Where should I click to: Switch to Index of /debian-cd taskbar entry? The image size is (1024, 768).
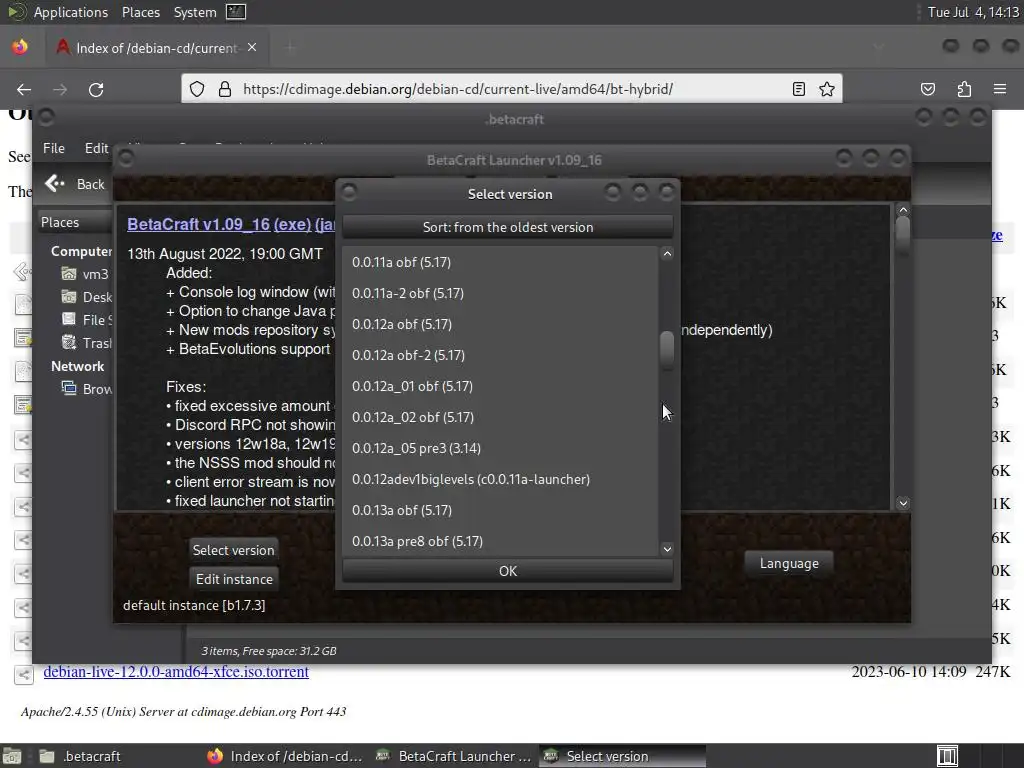point(284,756)
